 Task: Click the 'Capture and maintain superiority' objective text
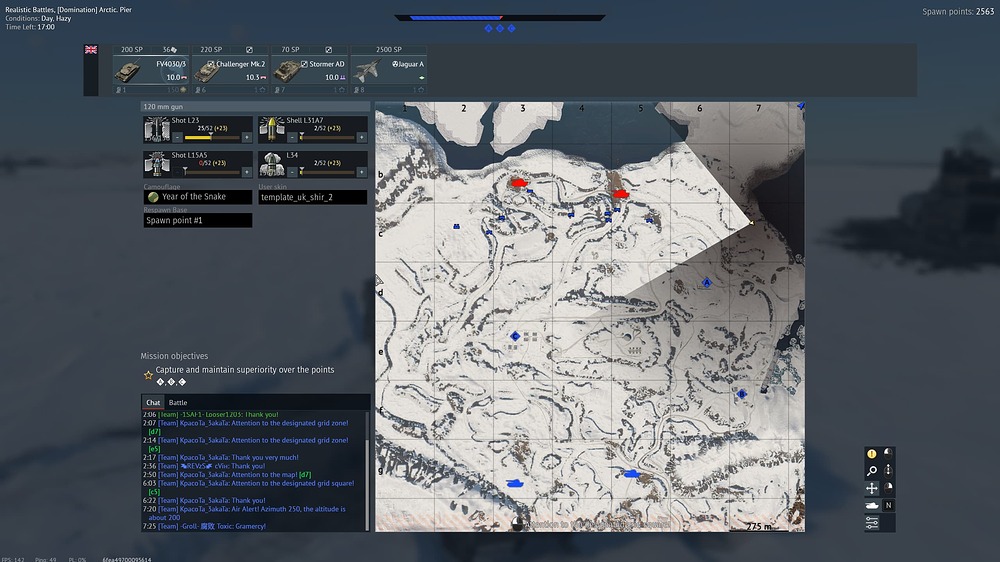click(245, 370)
